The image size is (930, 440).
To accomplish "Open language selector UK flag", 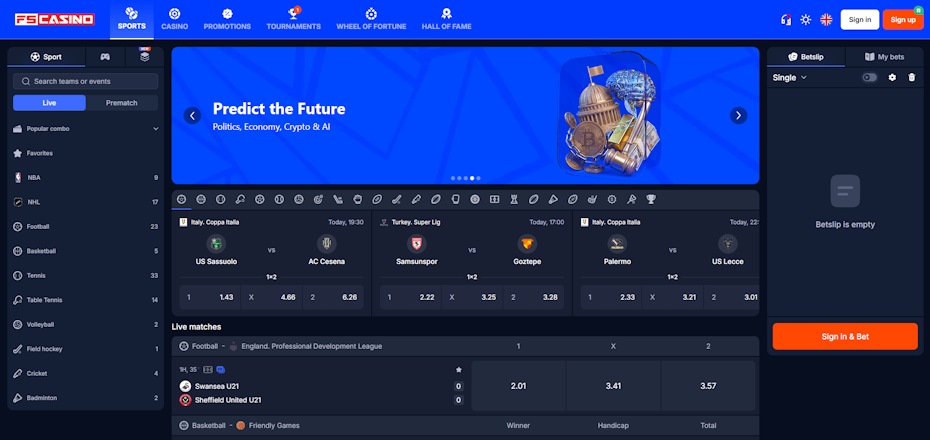I will pos(826,20).
